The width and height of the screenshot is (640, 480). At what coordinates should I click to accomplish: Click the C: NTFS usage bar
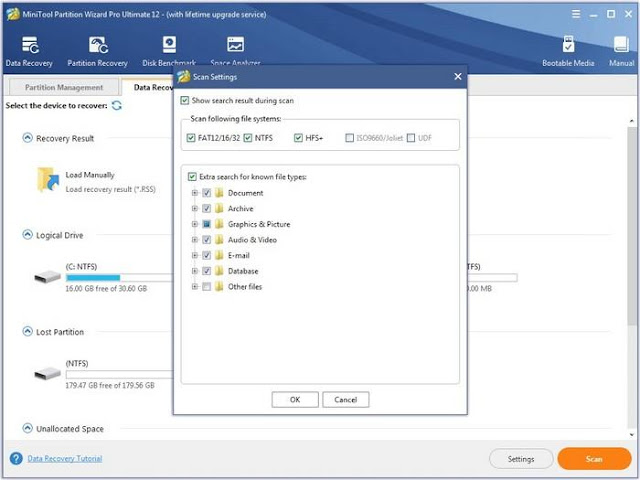pos(119,278)
